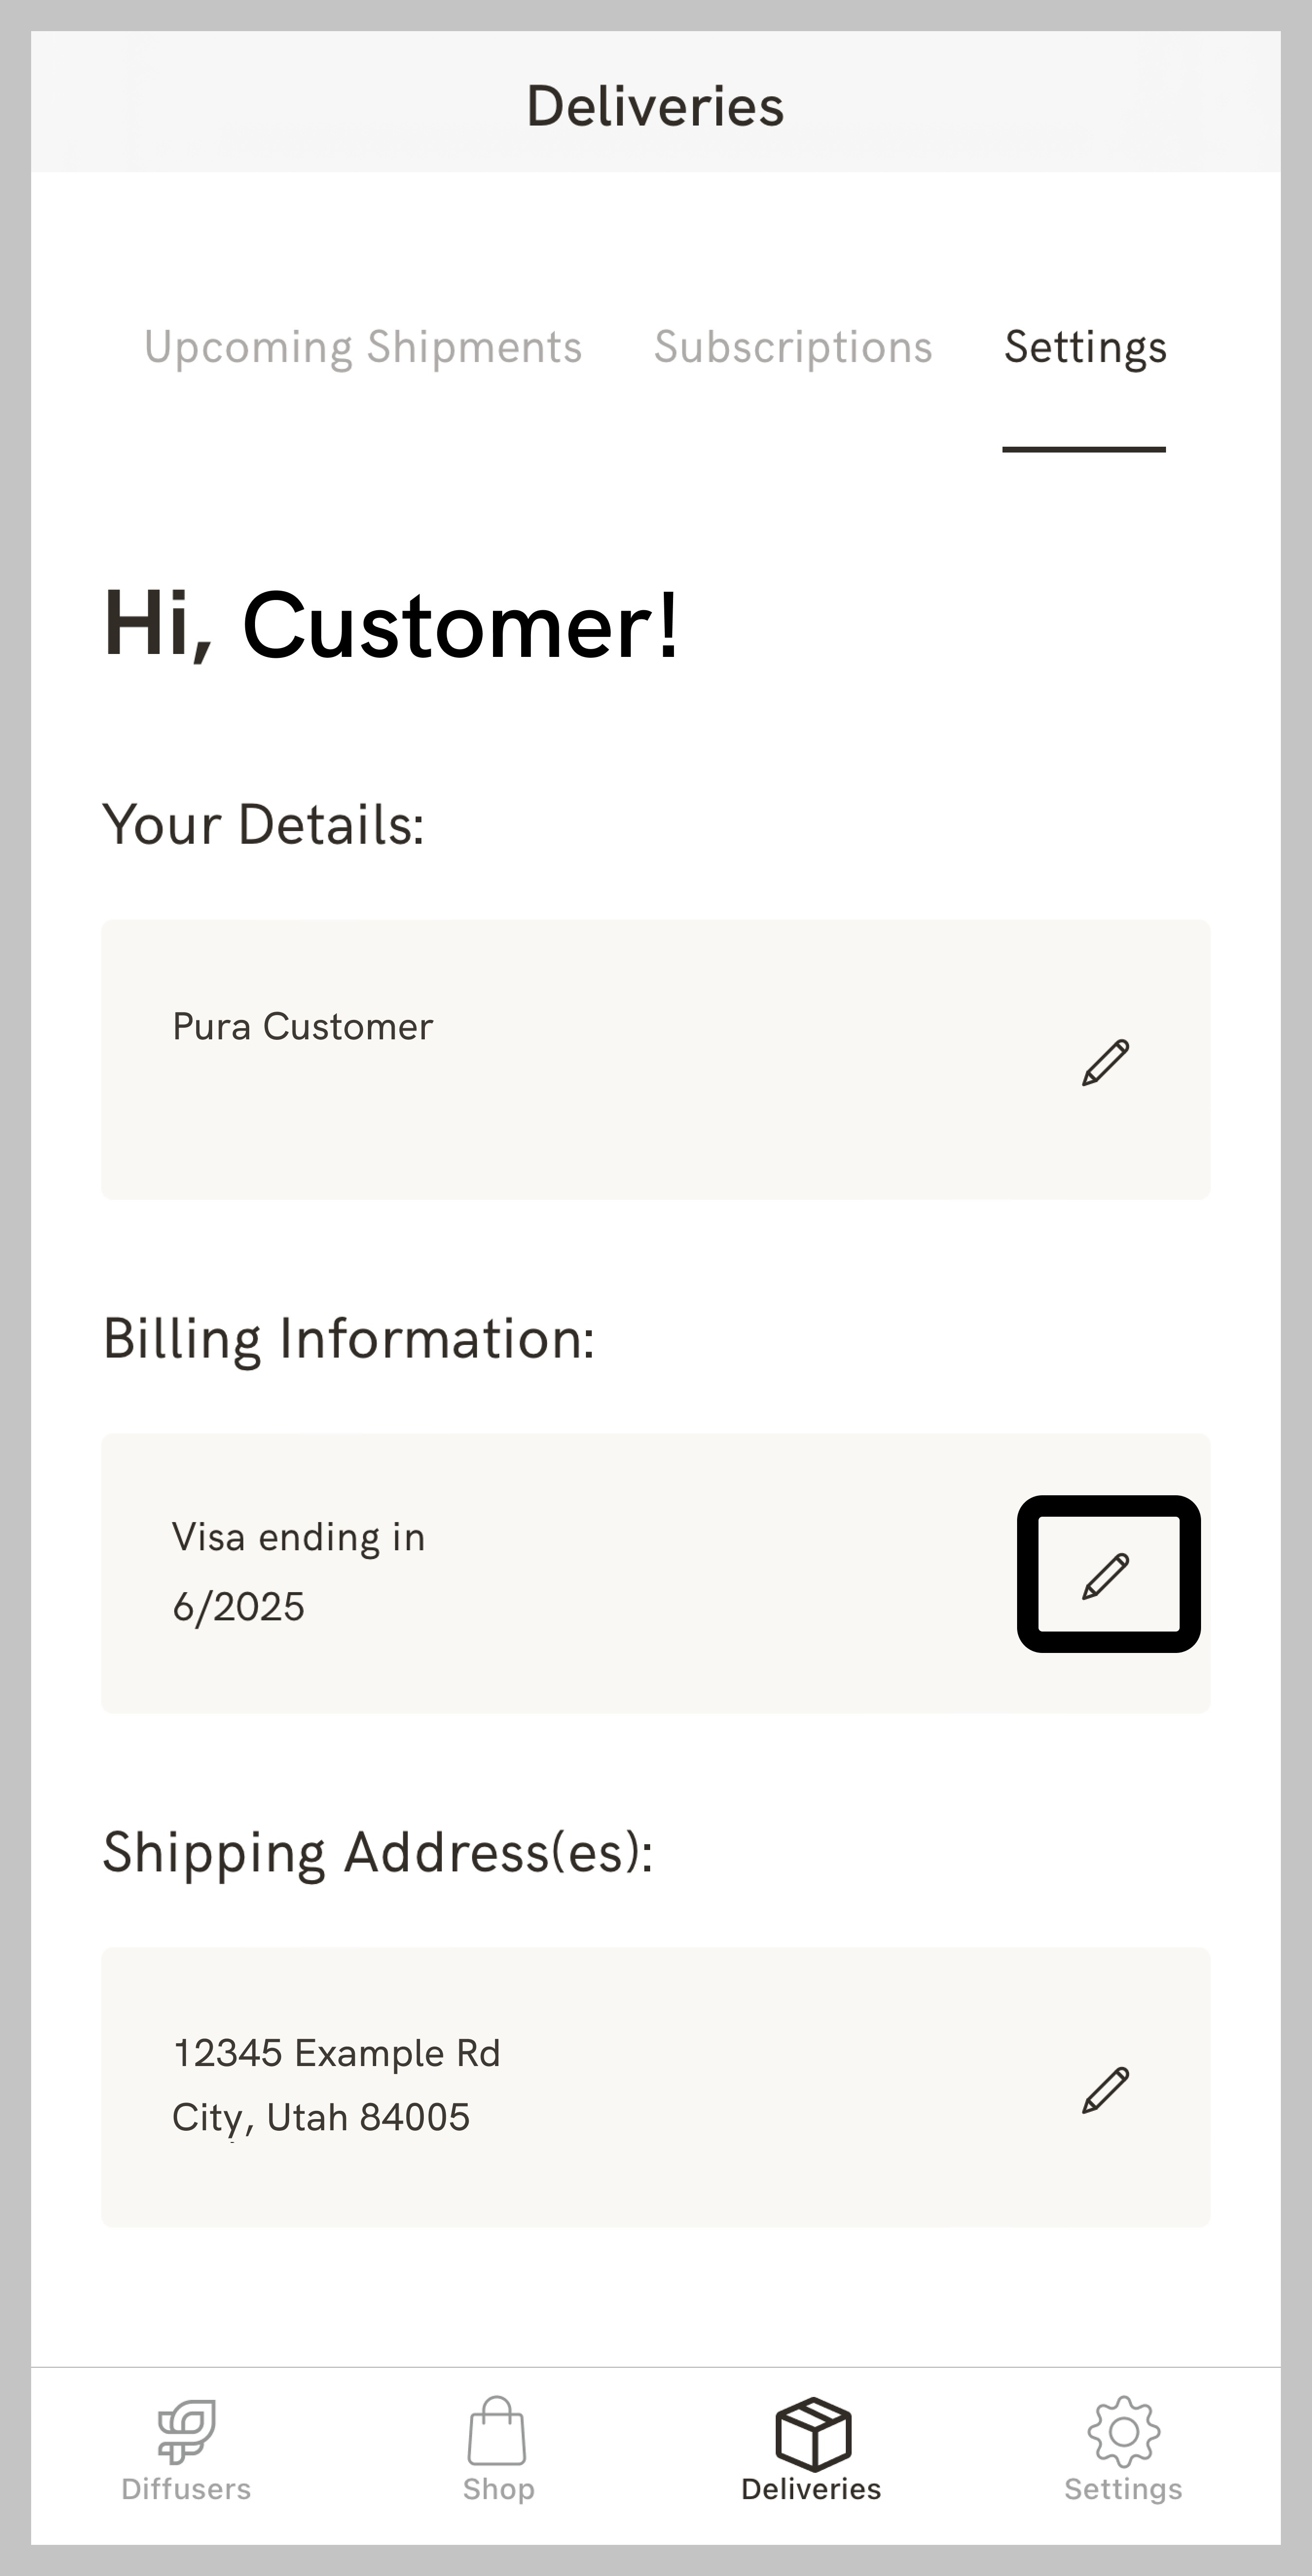The image size is (1312, 2576).
Task: Switch to Upcoming Shipments tab
Action: (362, 347)
